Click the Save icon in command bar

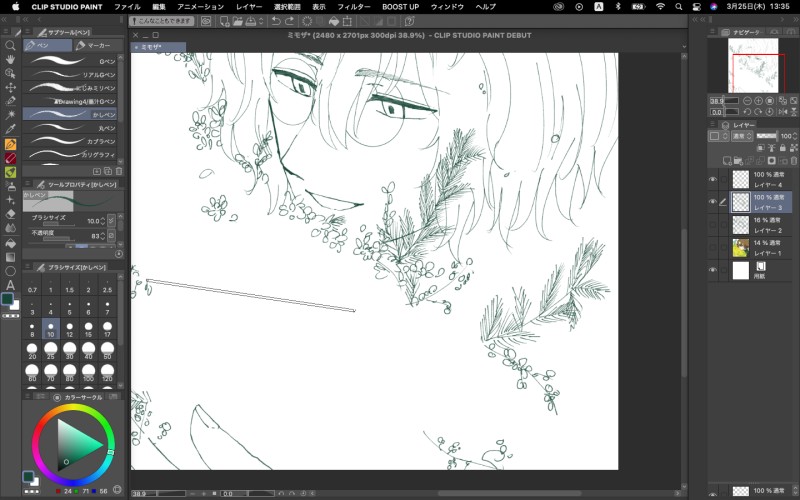coord(251,21)
